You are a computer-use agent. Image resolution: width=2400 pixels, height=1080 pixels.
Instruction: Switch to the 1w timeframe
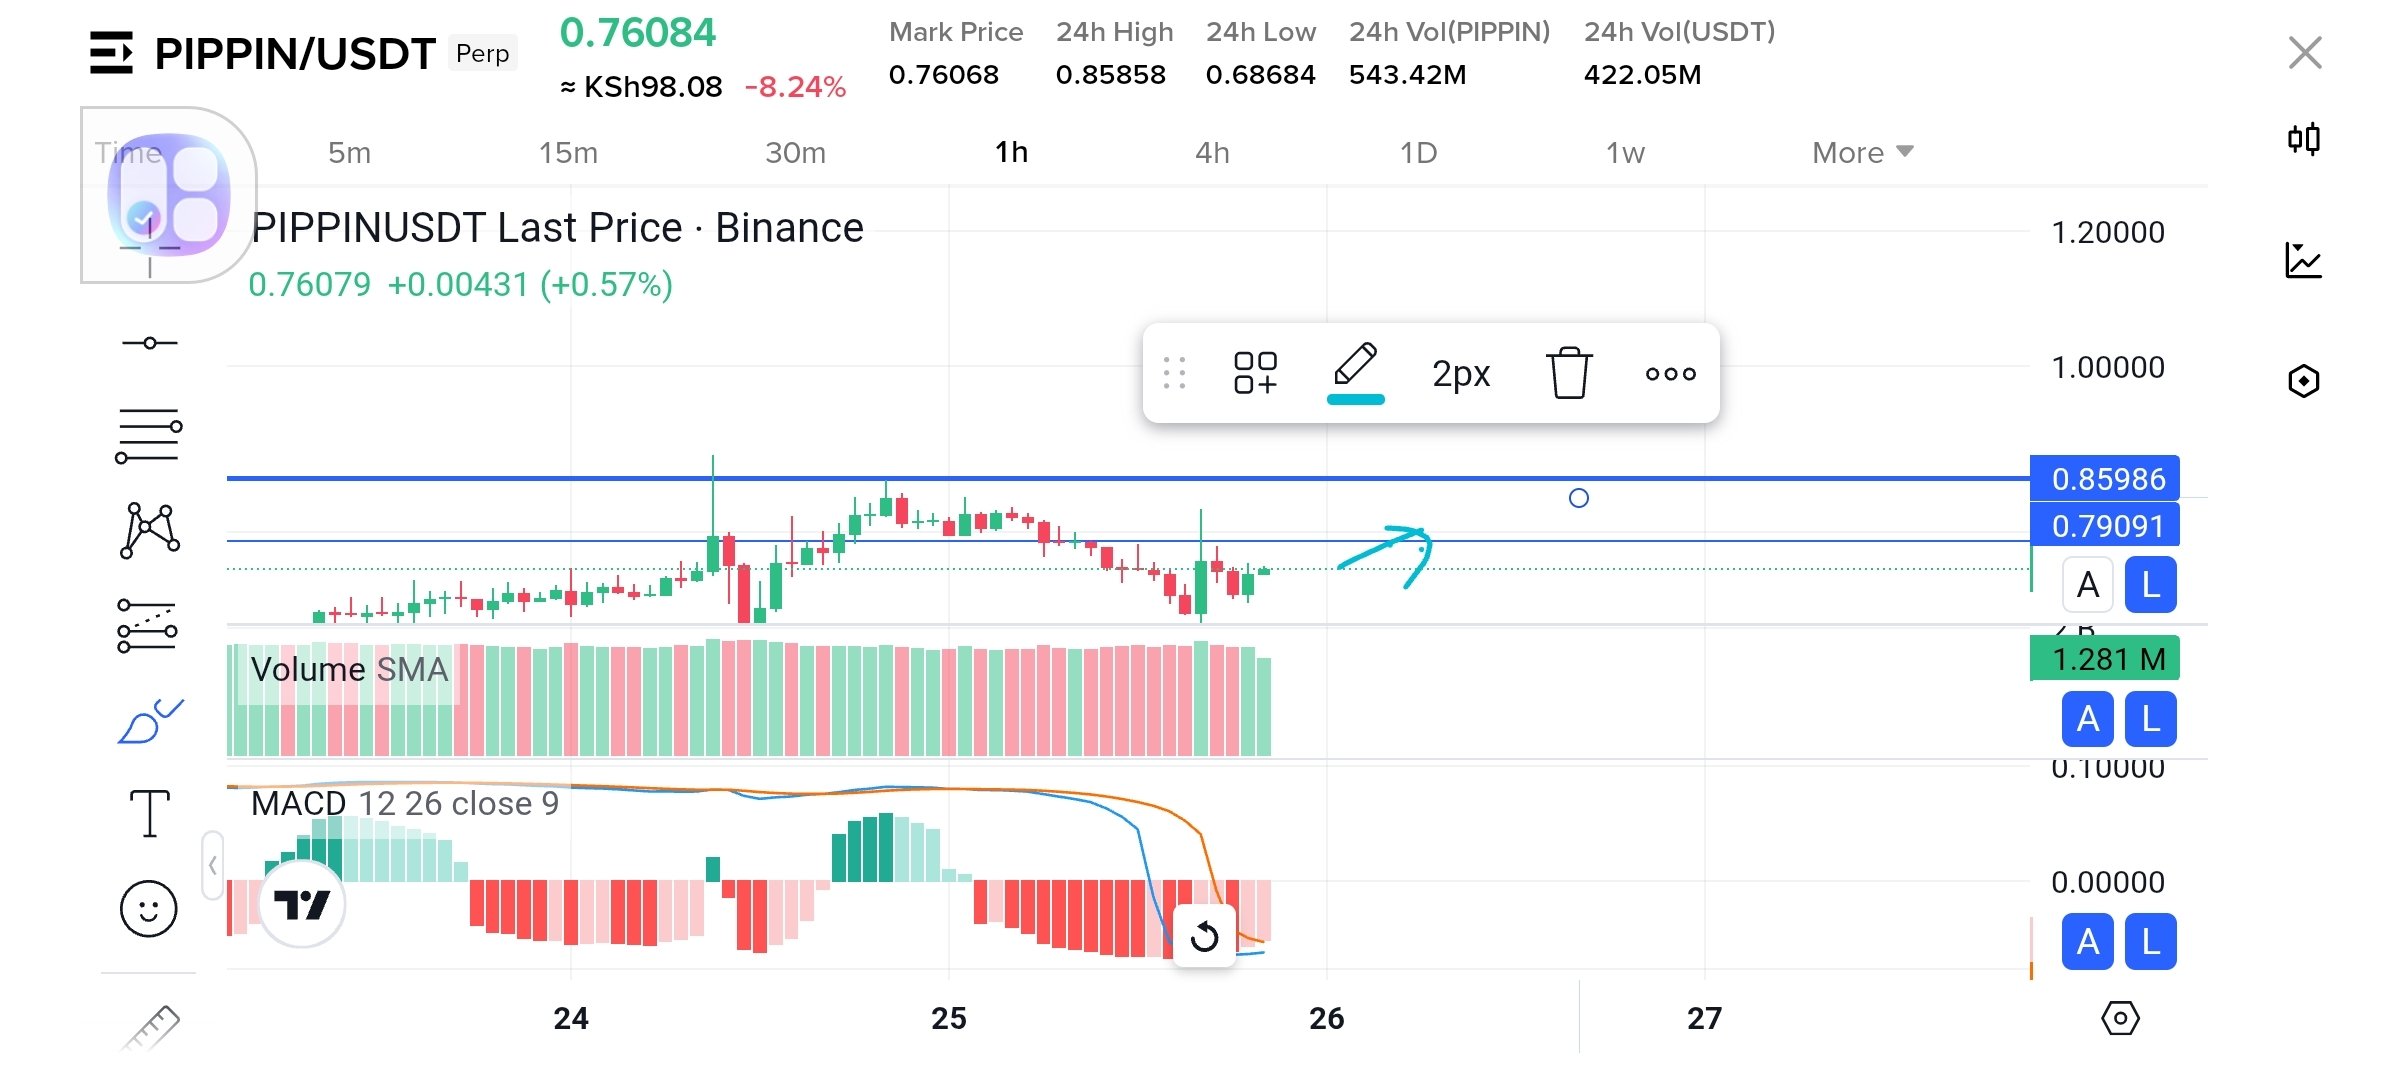click(1625, 153)
